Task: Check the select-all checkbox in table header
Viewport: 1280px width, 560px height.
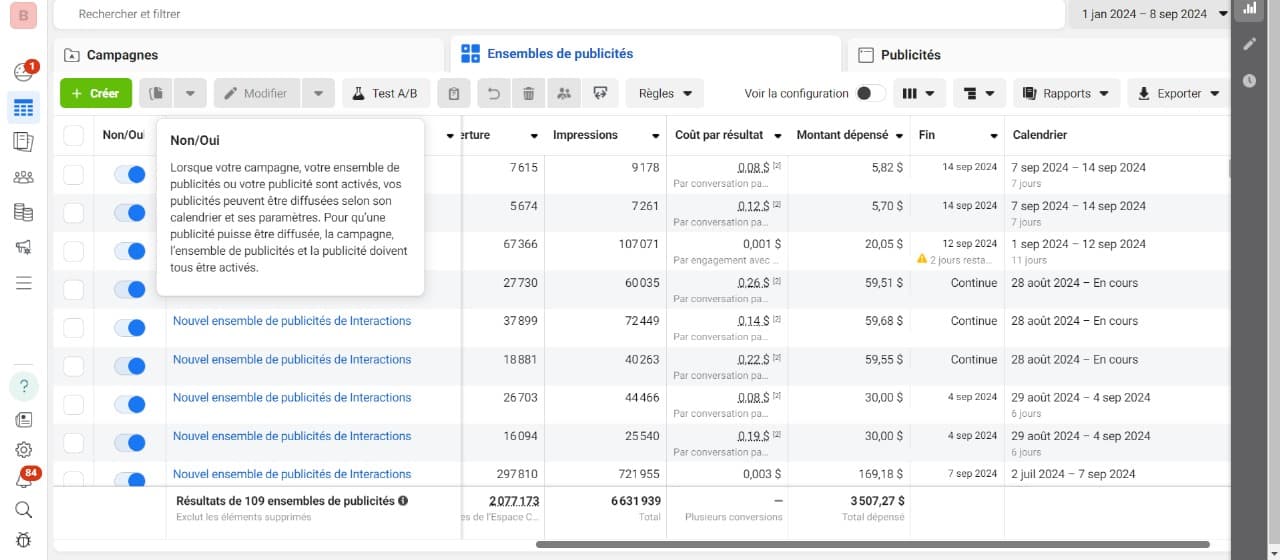Action: pyautogui.click(x=74, y=135)
